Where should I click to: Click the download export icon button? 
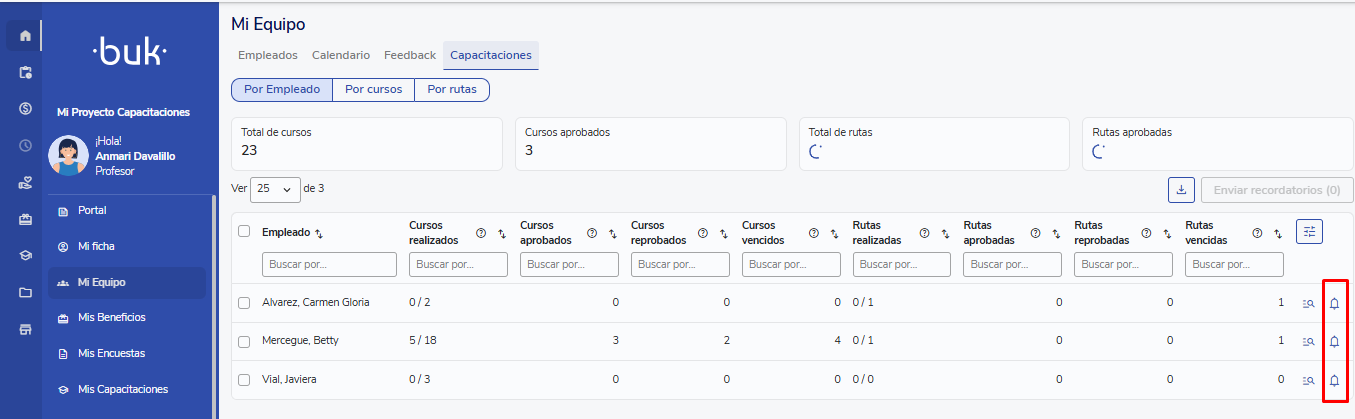click(x=1181, y=189)
